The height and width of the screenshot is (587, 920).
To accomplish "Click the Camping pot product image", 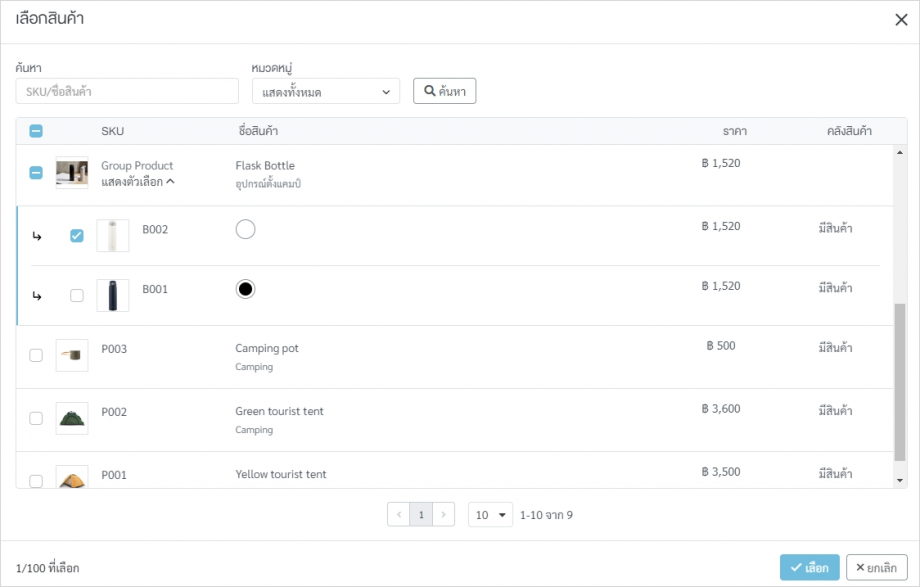I will pyautogui.click(x=72, y=356).
